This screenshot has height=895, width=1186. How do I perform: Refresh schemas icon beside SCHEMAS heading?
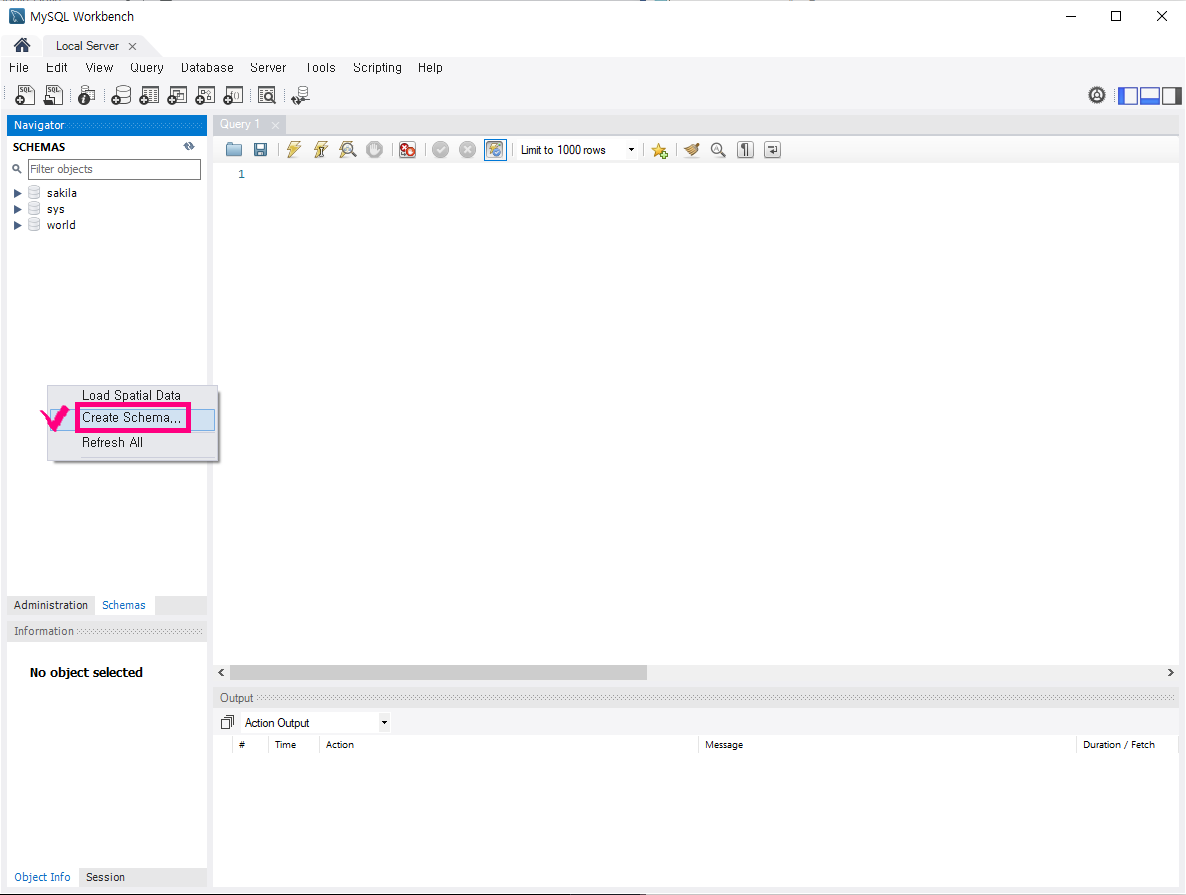(189, 146)
